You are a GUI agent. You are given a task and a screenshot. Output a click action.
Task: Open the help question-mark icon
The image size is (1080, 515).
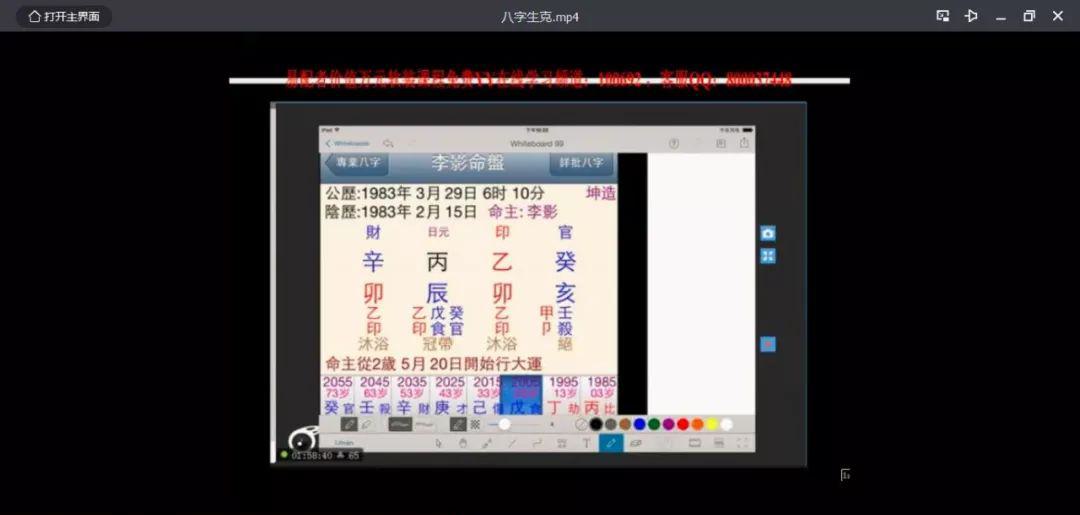point(674,143)
